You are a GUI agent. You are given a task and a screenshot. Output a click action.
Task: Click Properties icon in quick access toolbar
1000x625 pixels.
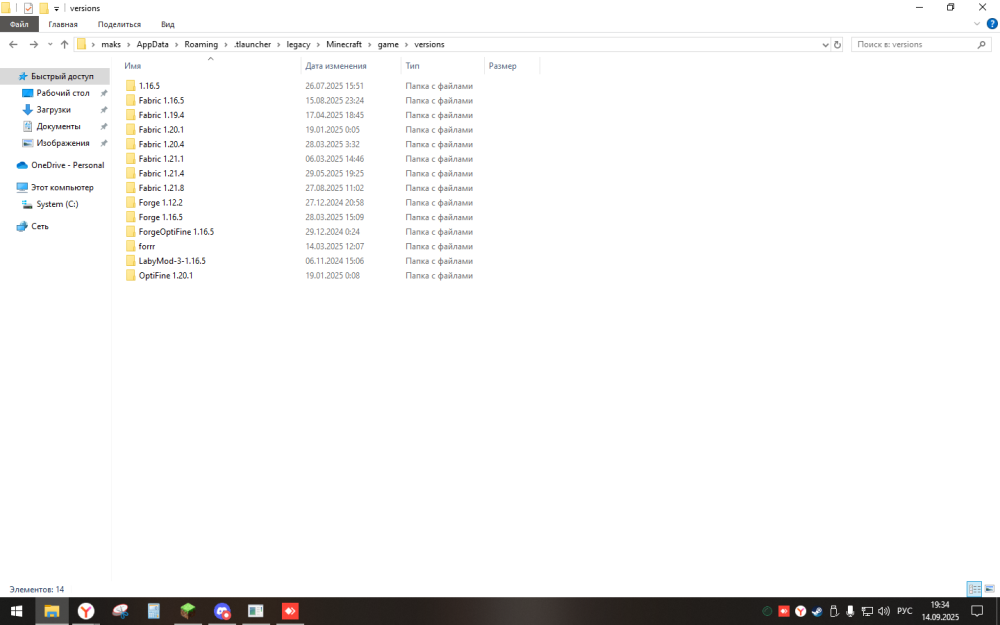[x=28, y=8]
